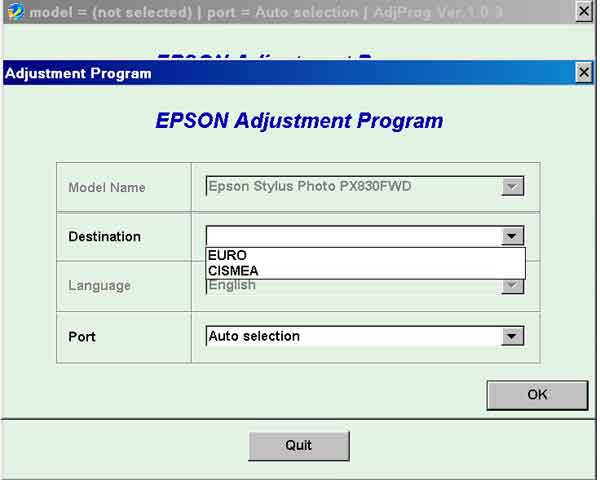Click the Model Name dropdown arrow
The width and height of the screenshot is (600, 480).
(x=512, y=186)
